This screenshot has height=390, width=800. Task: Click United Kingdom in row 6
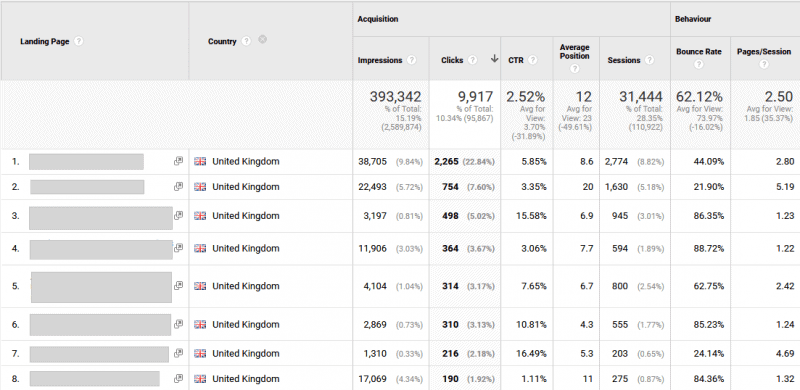[246, 324]
